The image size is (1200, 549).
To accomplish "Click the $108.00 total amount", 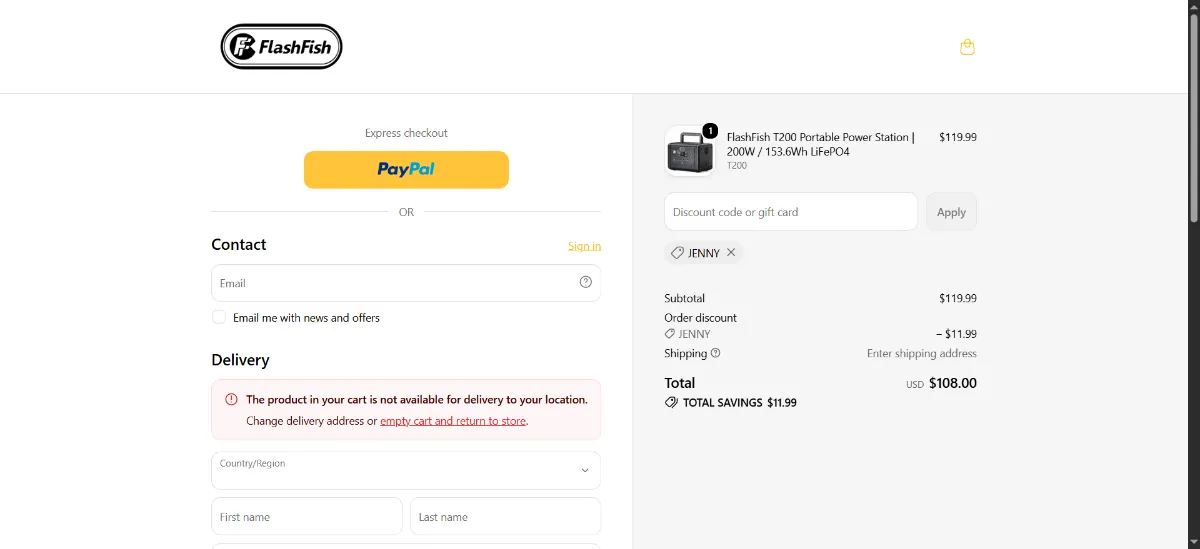I will point(953,383).
